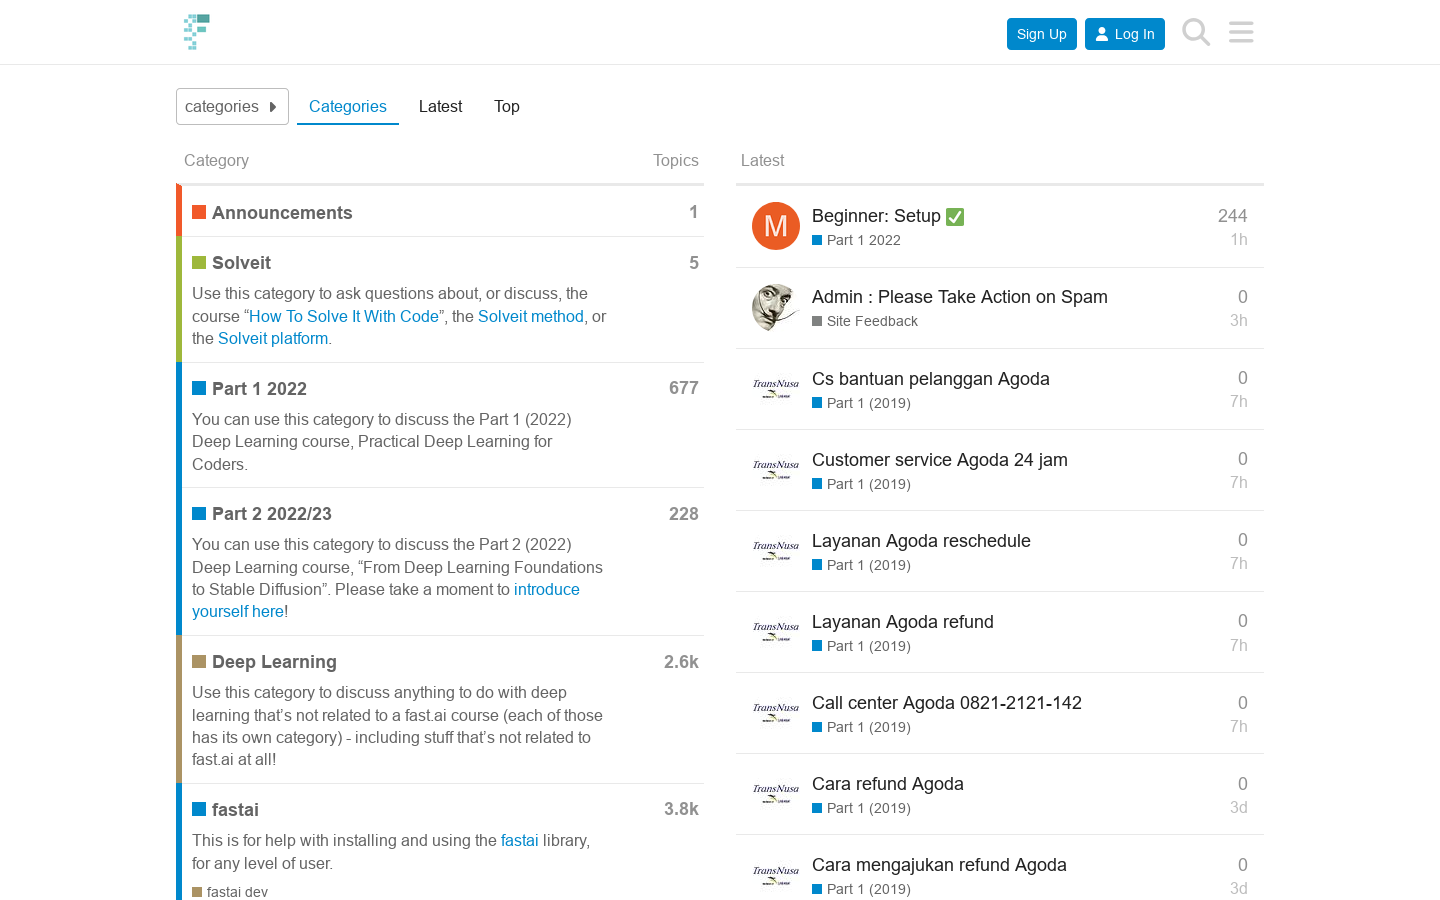Click the 244 reply count on Beginner: Setup
1440x900 pixels.
pyautogui.click(x=1232, y=216)
